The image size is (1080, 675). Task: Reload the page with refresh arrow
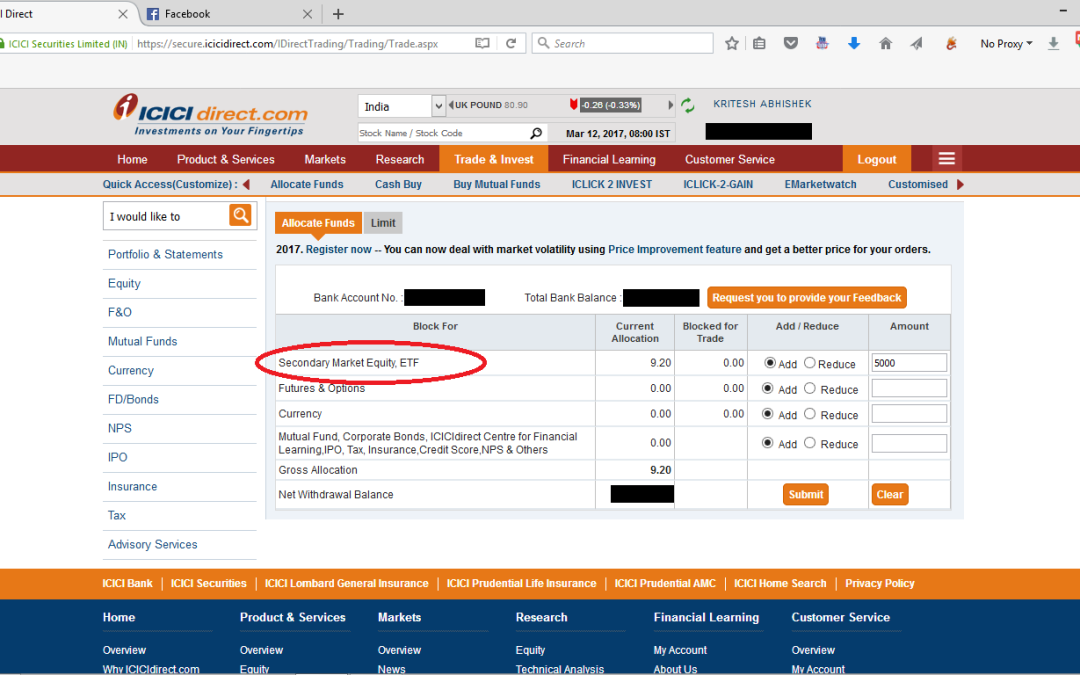[x=511, y=43]
